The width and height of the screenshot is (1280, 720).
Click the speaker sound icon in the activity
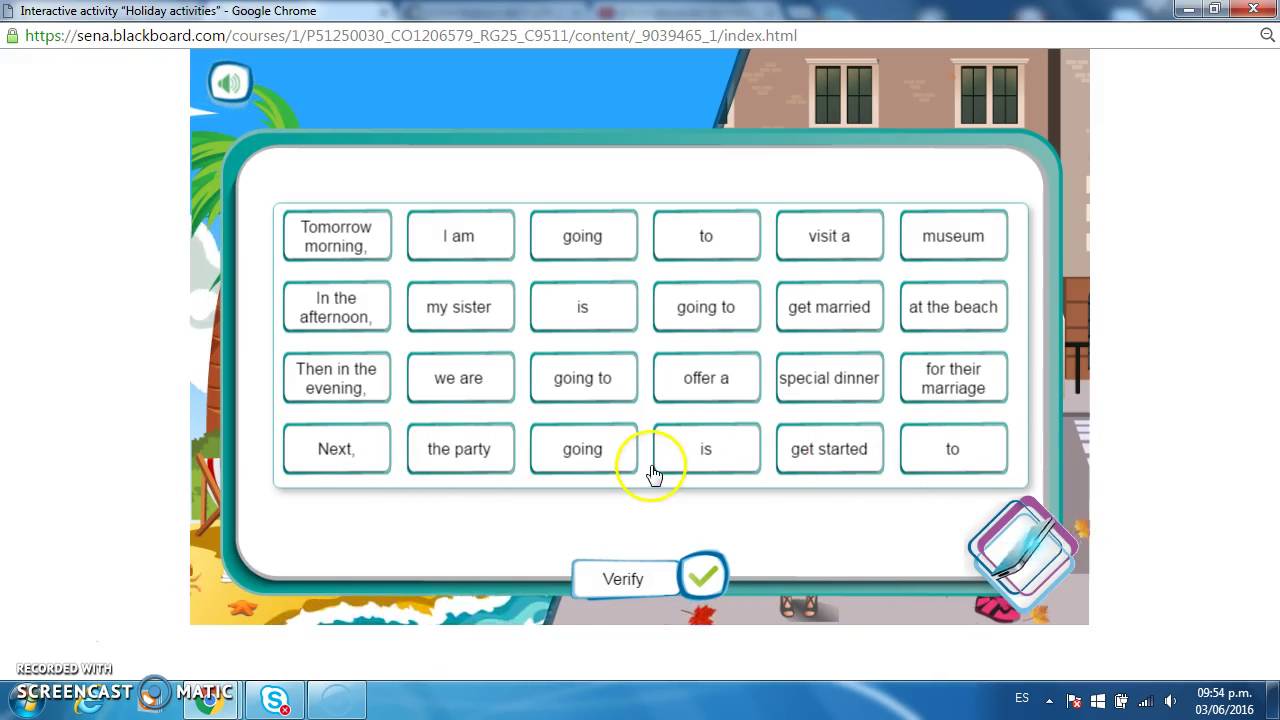[230, 84]
